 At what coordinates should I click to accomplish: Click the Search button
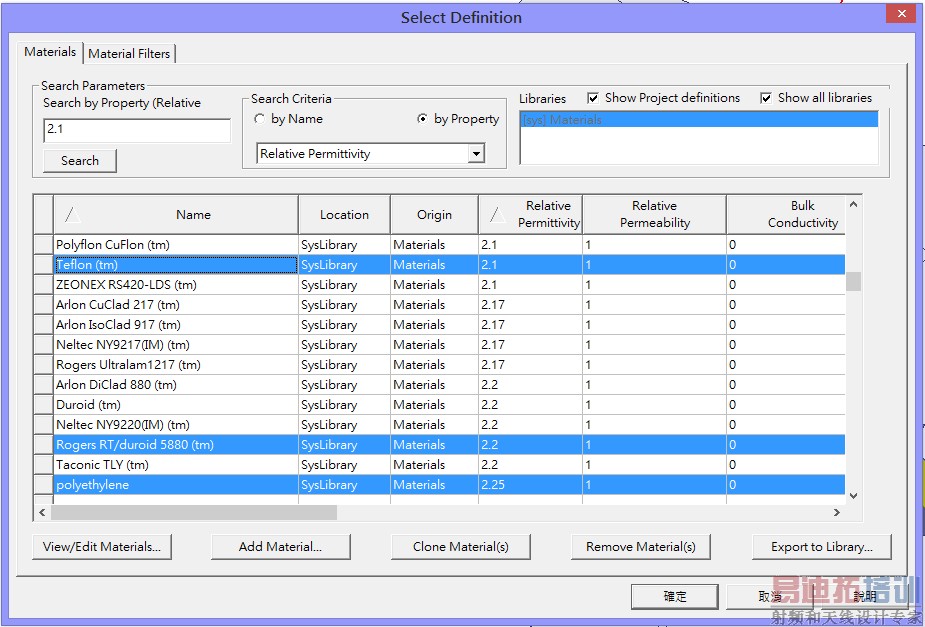(80, 160)
